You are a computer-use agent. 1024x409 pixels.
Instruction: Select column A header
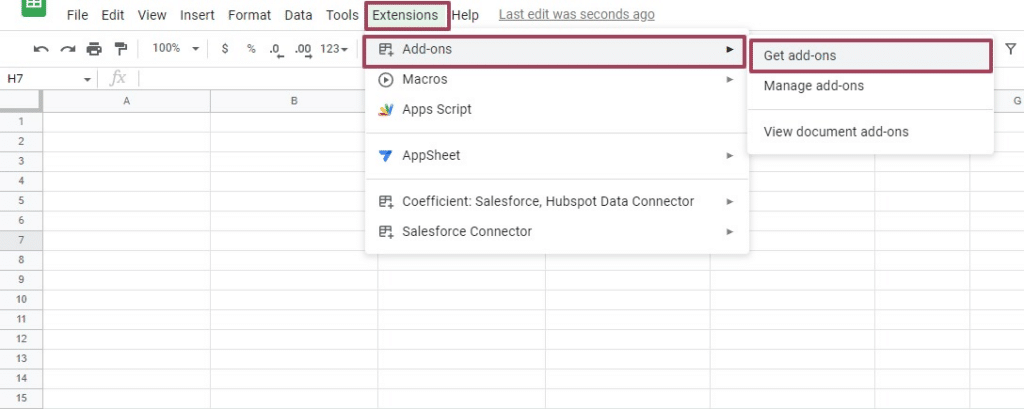point(126,101)
